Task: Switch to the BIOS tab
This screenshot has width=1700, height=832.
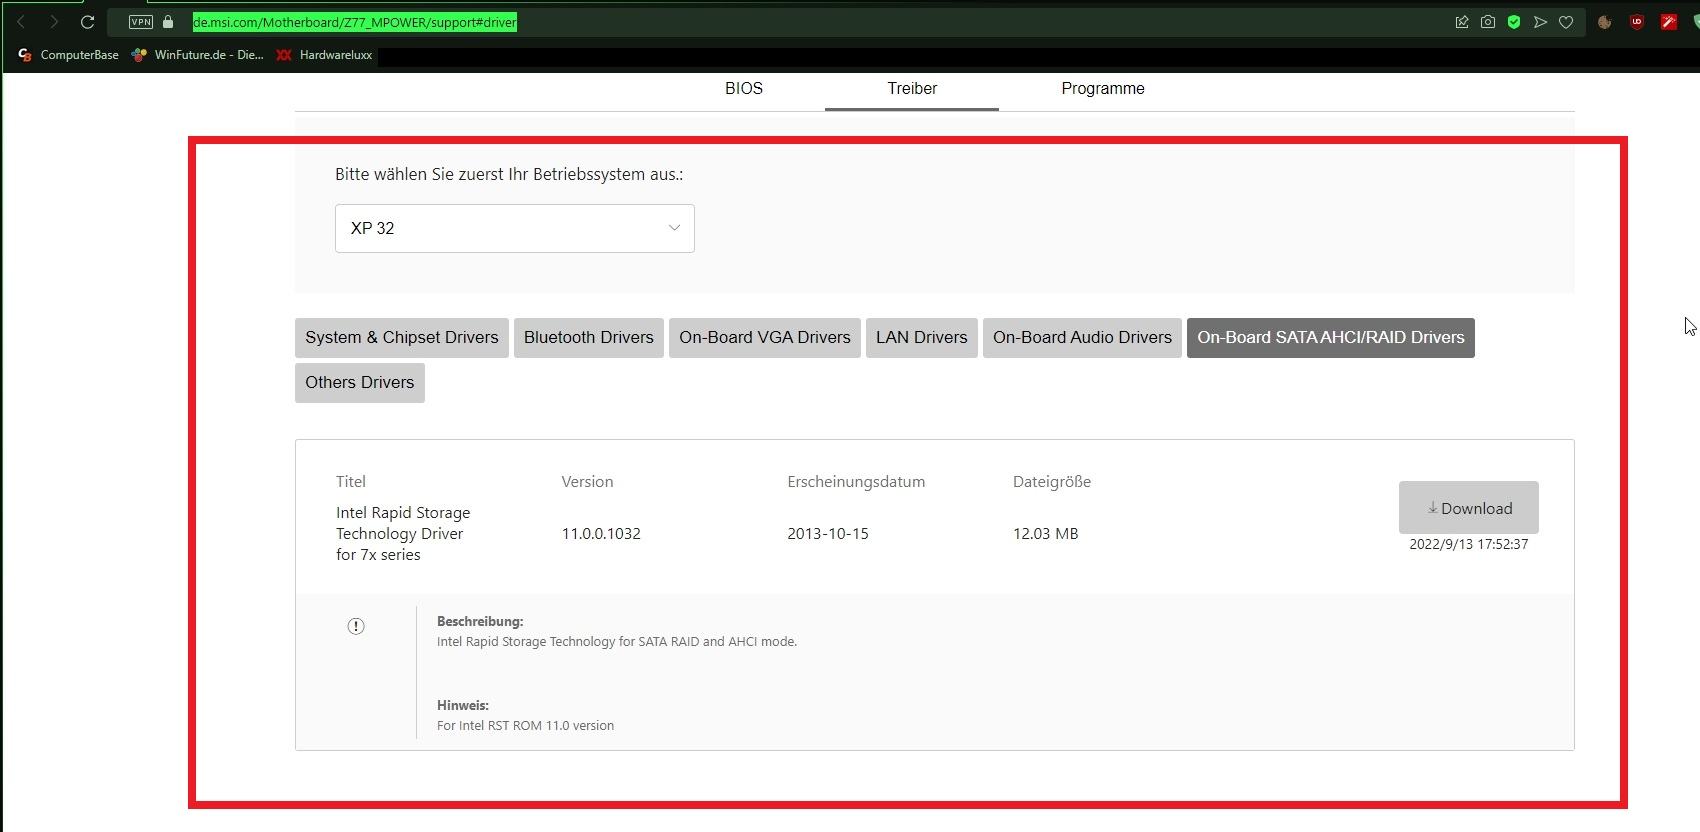Action: [x=744, y=89]
